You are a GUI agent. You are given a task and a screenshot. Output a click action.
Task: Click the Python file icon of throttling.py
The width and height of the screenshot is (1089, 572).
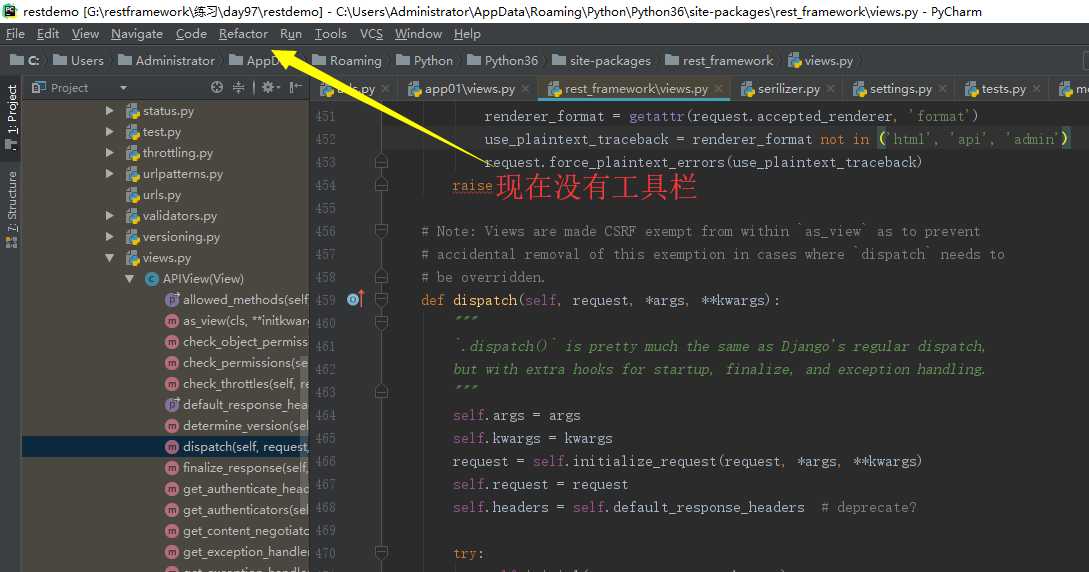point(133,153)
